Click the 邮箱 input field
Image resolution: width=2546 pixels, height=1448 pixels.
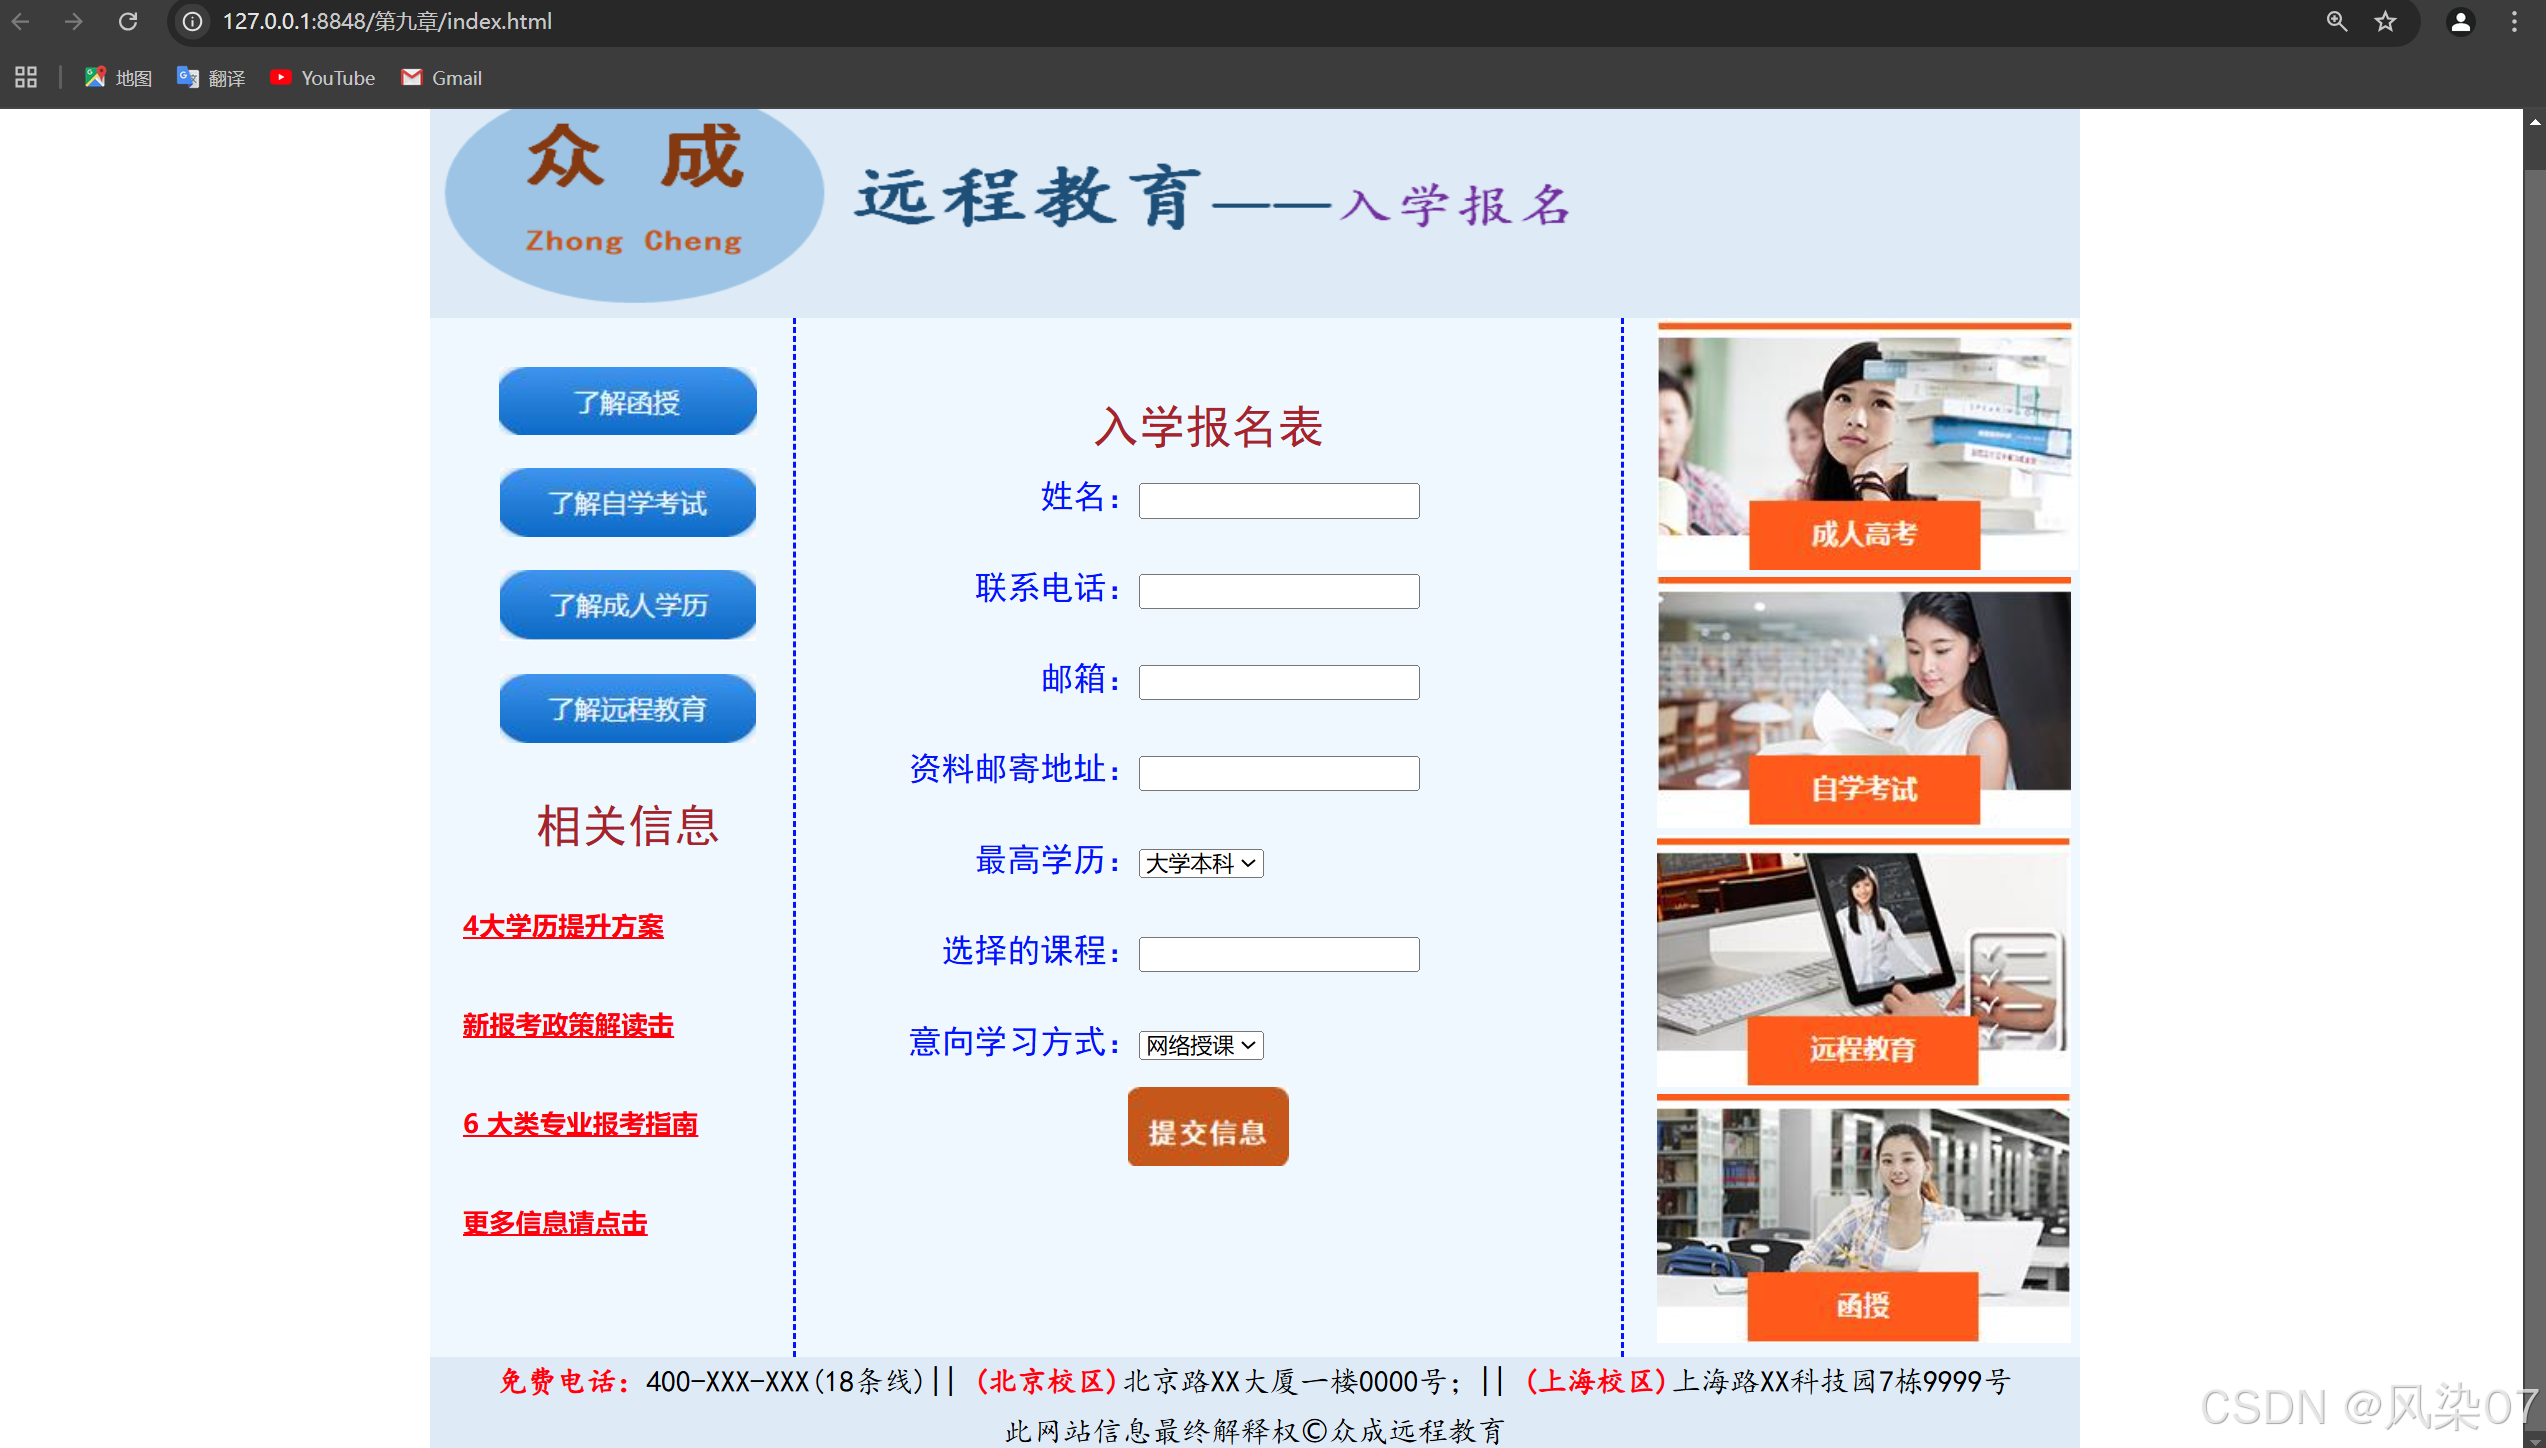tap(1279, 682)
